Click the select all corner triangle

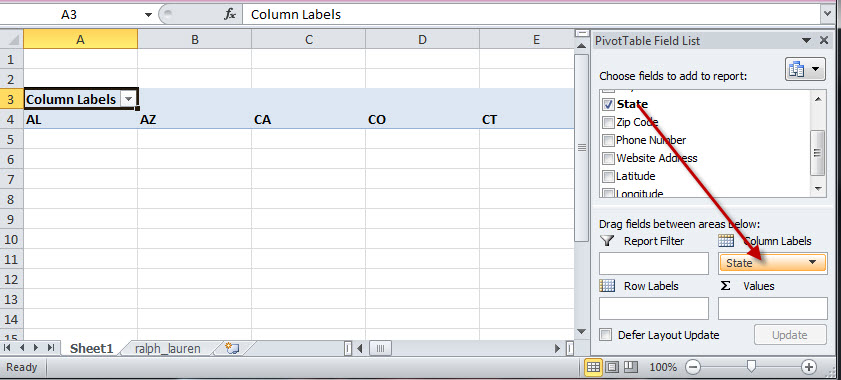pyautogui.click(x=12, y=39)
